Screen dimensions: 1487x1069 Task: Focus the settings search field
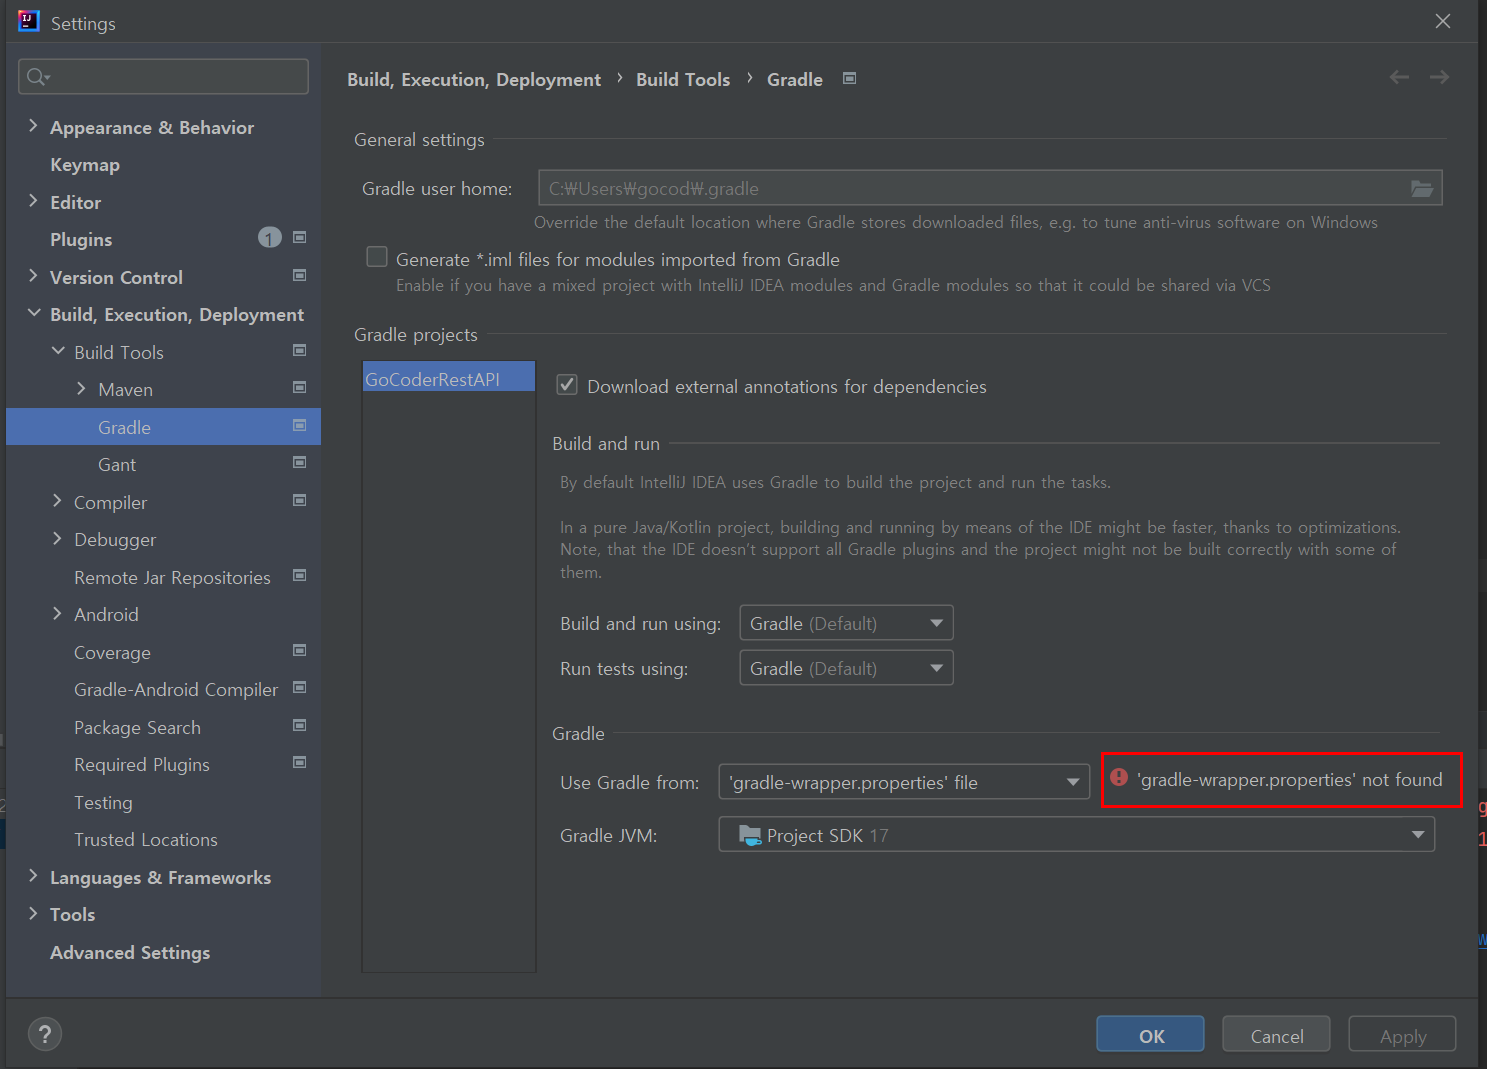(163, 77)
